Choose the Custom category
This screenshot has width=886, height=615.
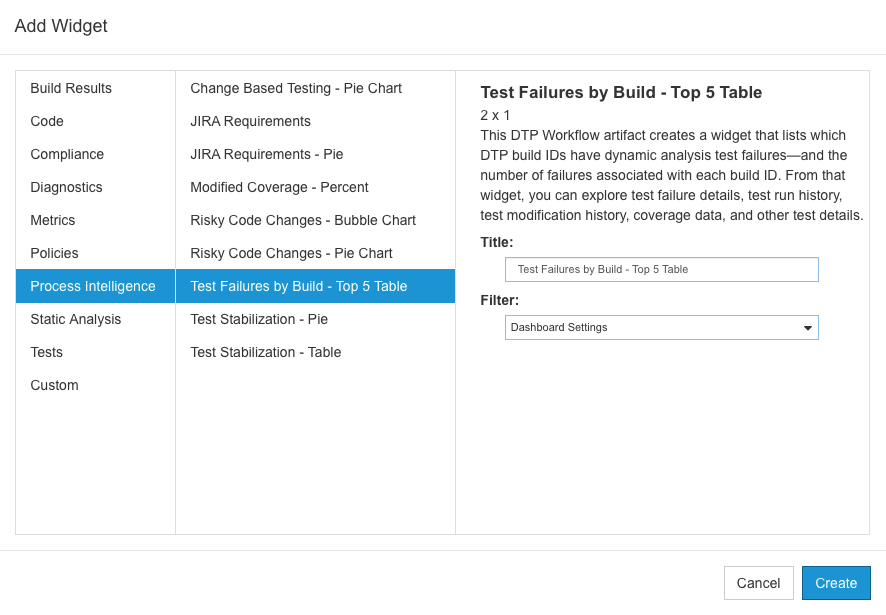(95, 385)
